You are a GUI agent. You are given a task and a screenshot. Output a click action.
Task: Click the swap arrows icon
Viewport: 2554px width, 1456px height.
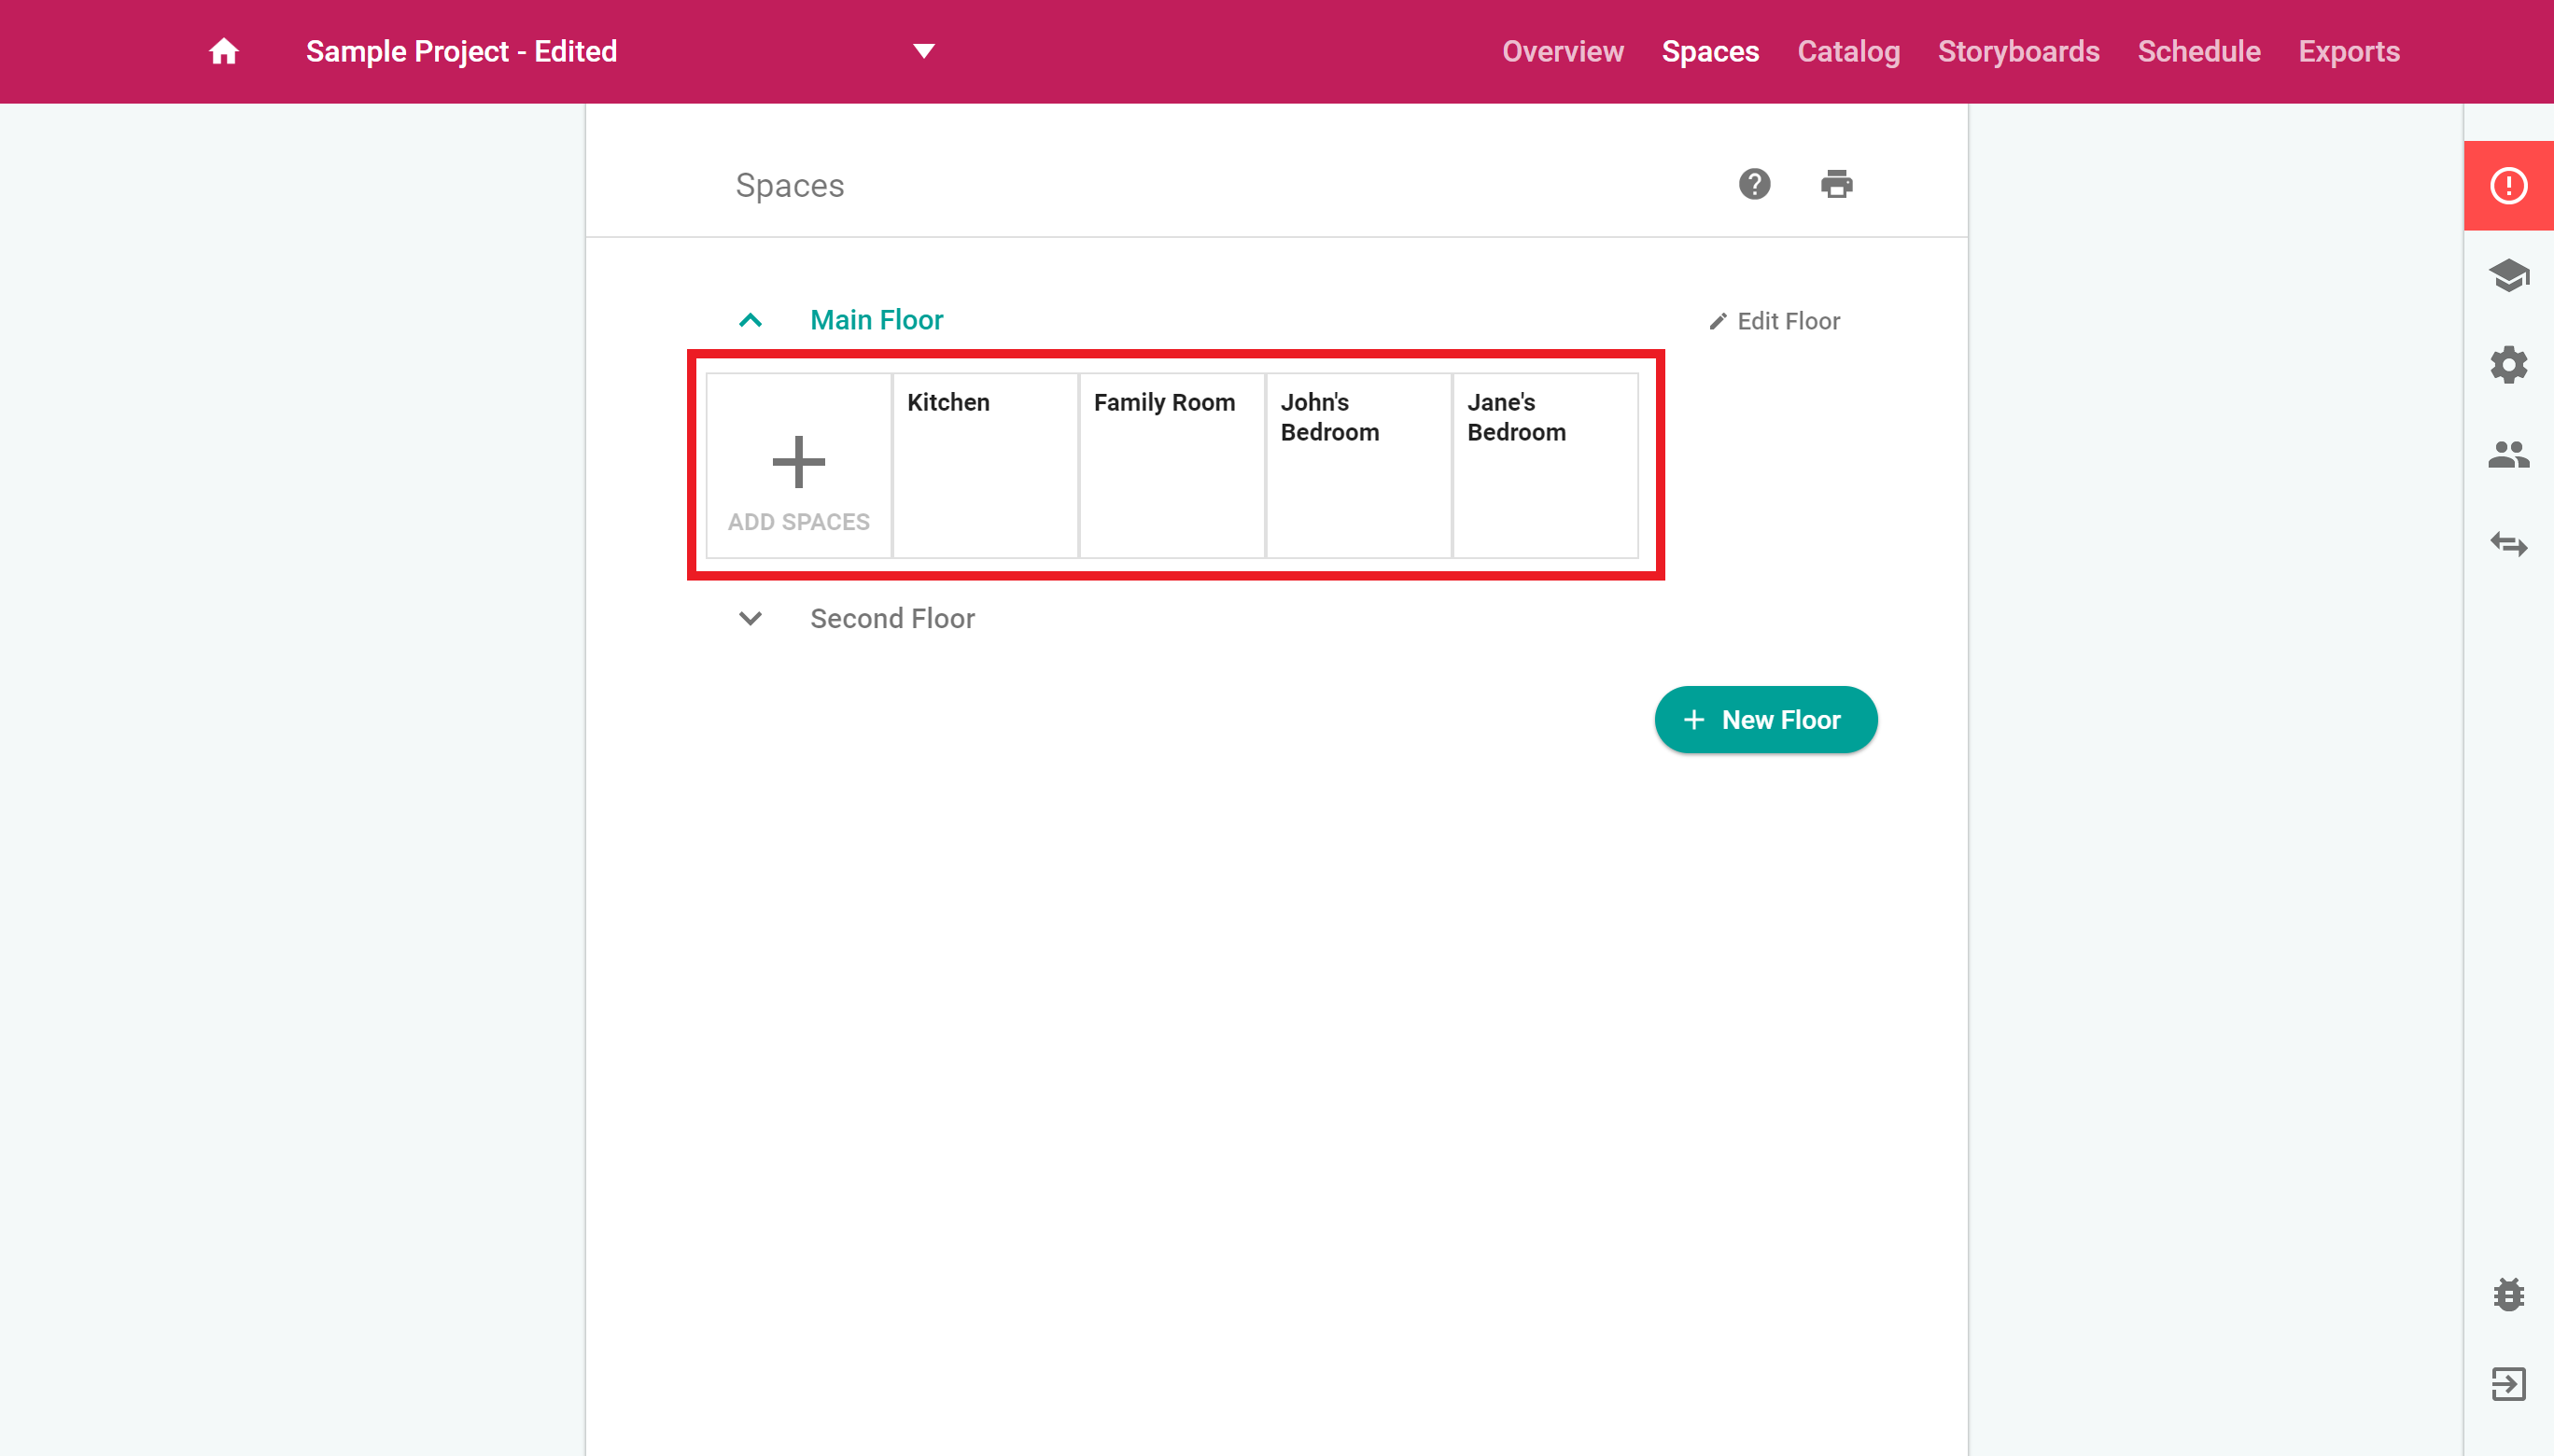click(x=2508, y=544)
